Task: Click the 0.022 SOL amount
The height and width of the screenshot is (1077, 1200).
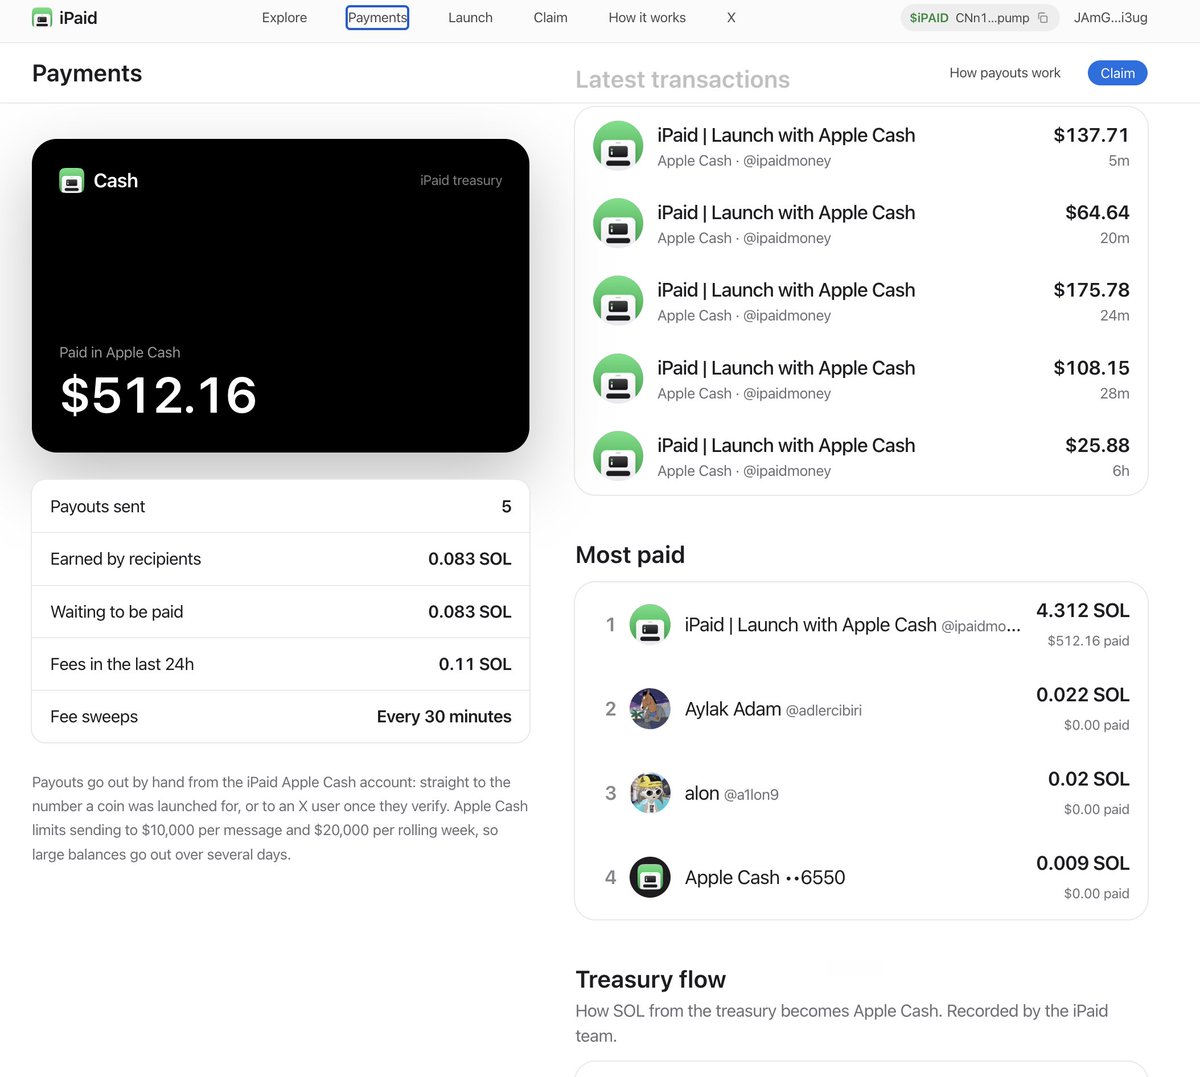Action: (x=1083, y=695)
